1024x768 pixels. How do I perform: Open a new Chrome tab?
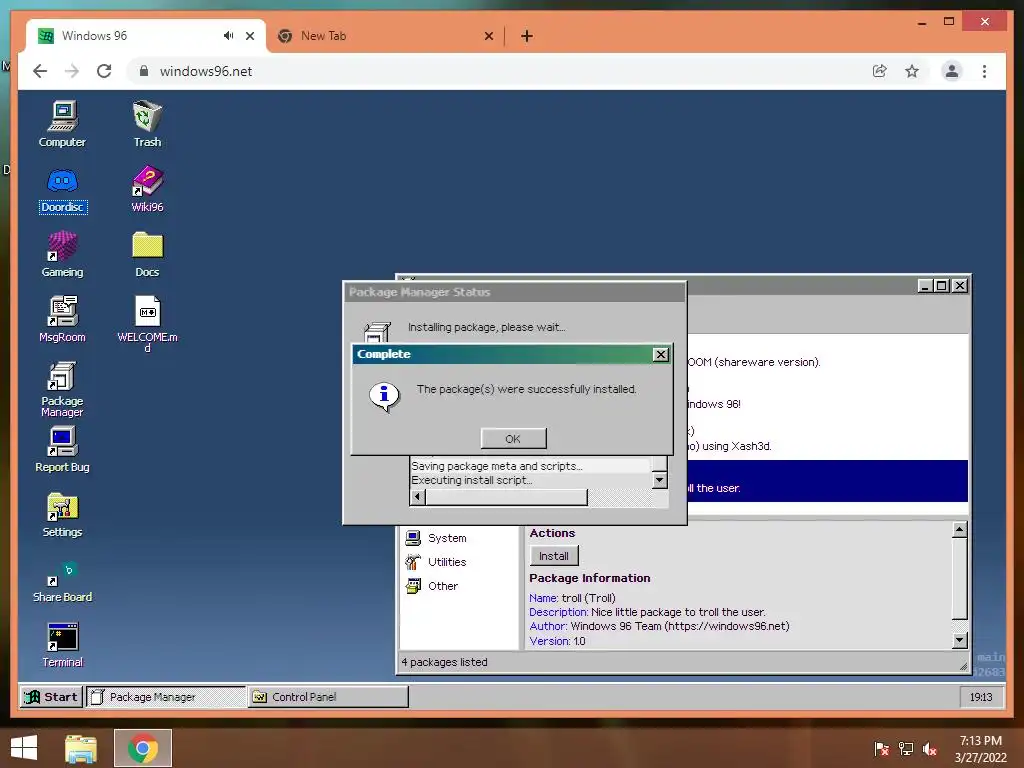527,36
